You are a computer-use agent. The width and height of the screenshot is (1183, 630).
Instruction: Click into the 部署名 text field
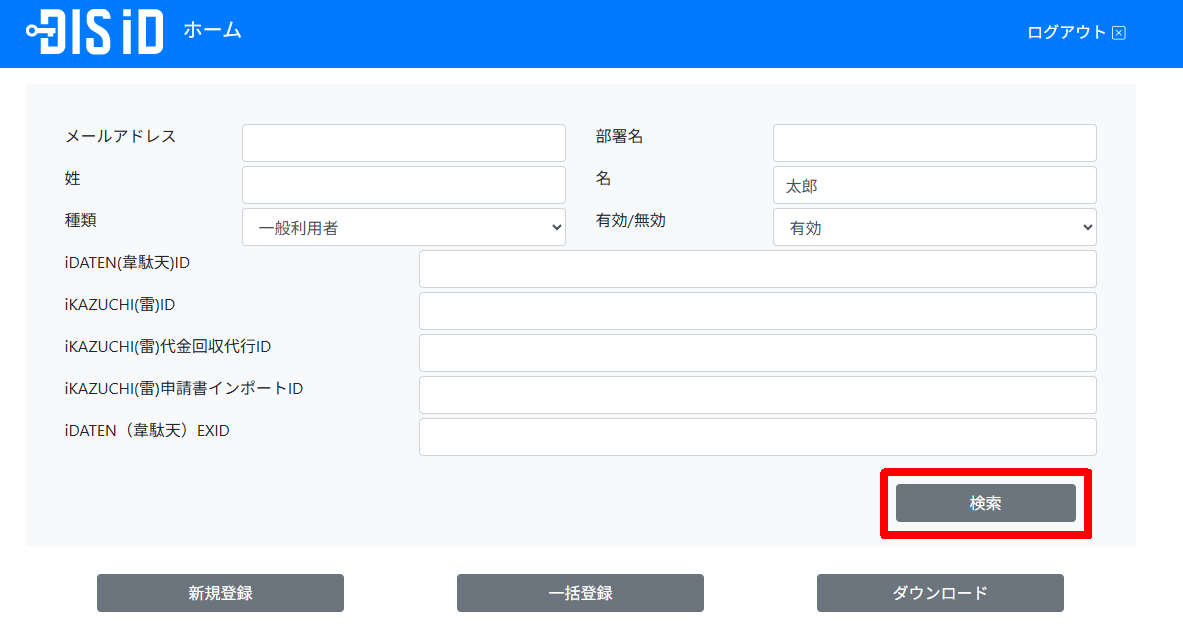click(934, 143)
